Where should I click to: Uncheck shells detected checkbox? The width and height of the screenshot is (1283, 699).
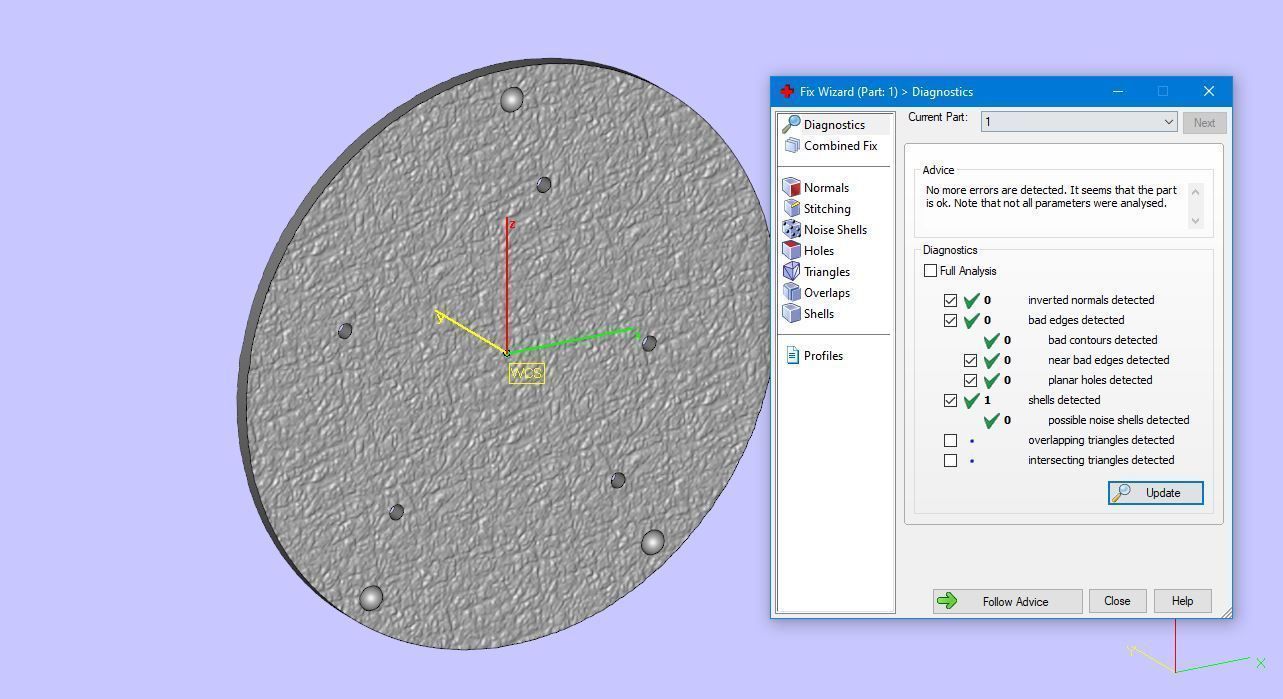[950, 400]
